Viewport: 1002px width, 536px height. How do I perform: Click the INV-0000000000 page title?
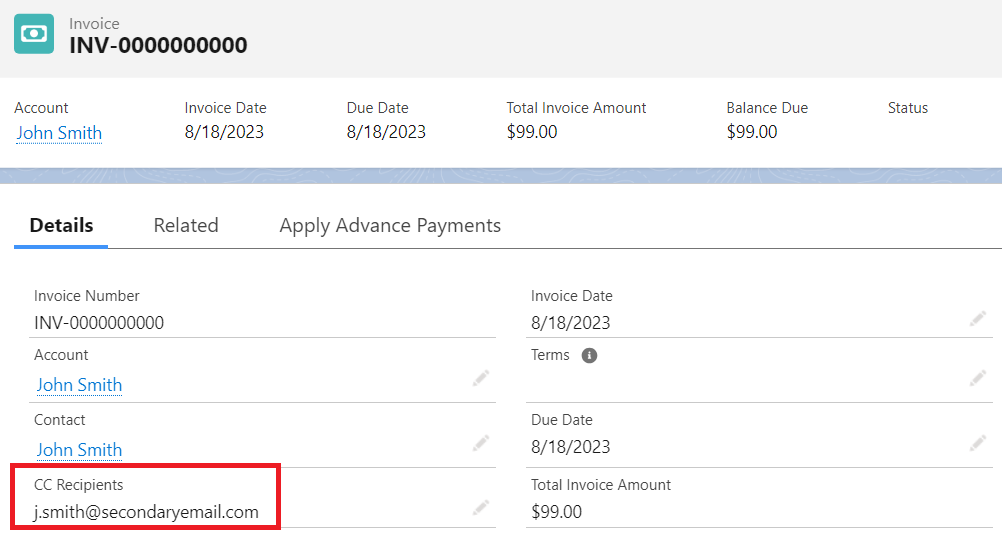158,45
